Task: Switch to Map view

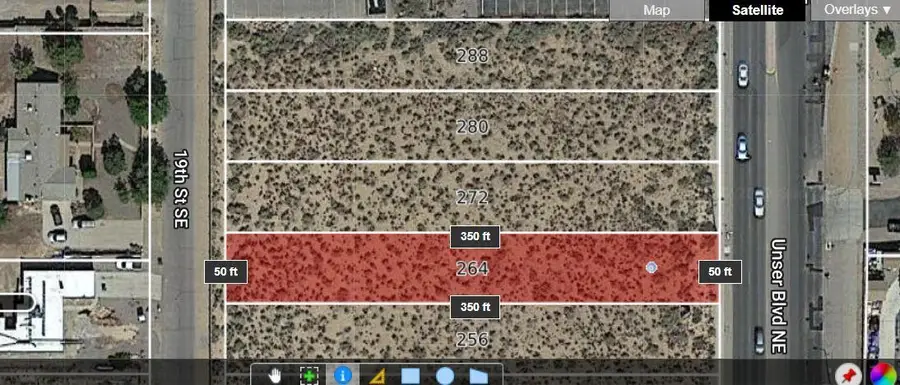Action: pyautogui.click(x=657, y=10)
